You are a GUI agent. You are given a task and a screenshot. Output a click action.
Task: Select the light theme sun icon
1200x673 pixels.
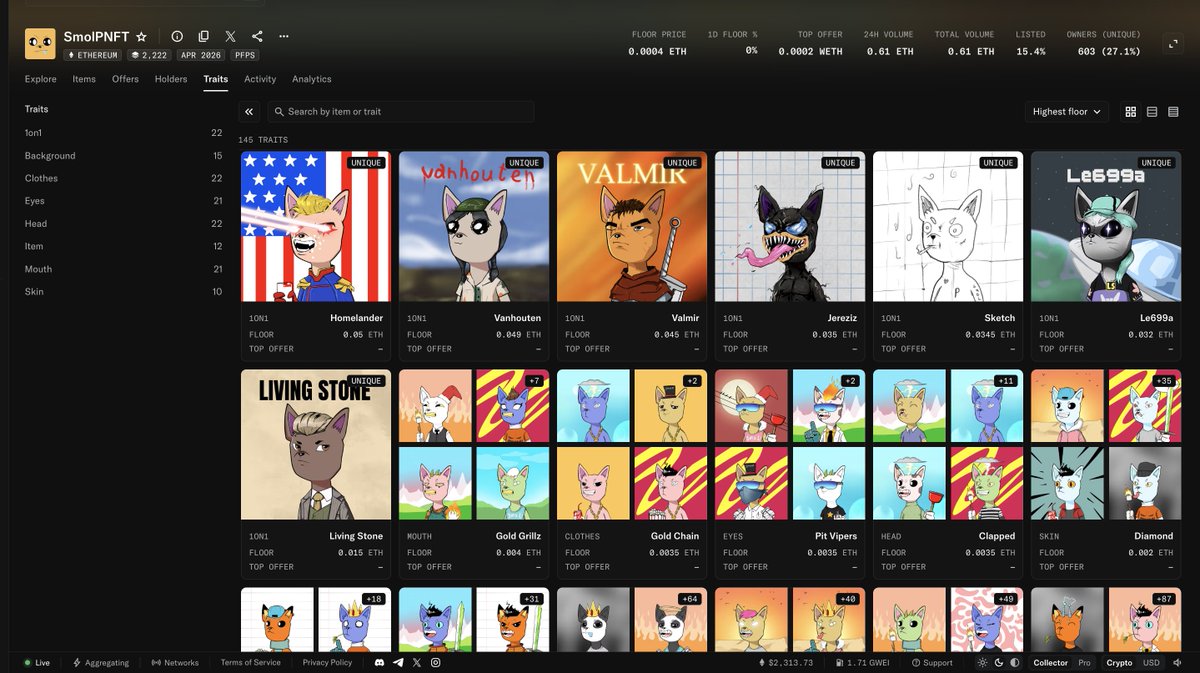point(982,663)
